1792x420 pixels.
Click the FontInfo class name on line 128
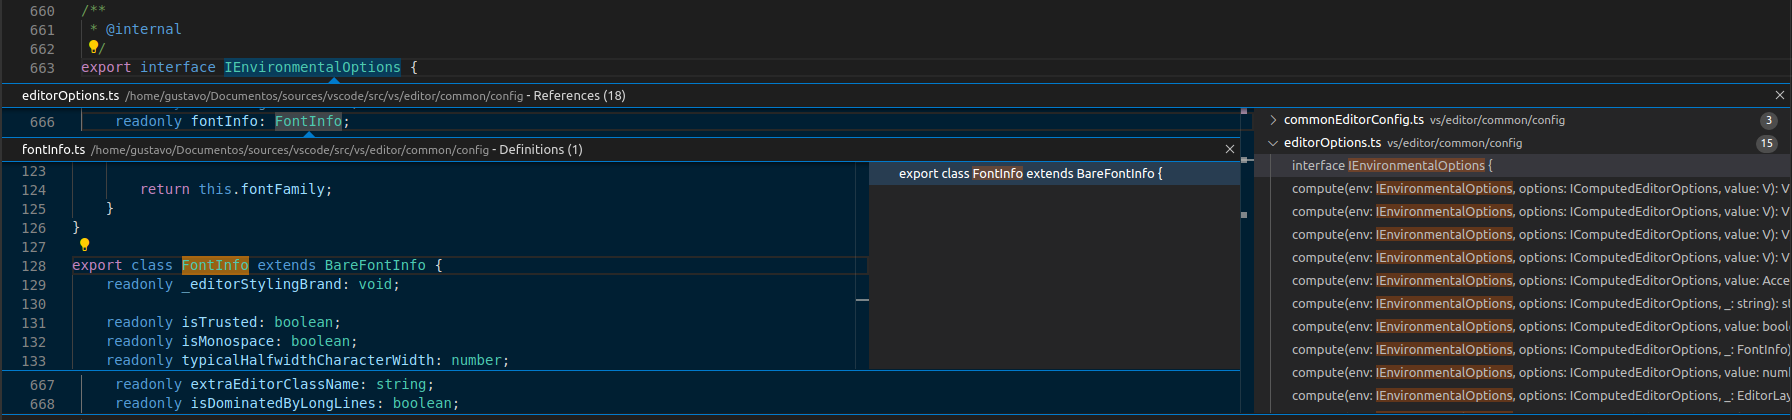pos(215,265)
